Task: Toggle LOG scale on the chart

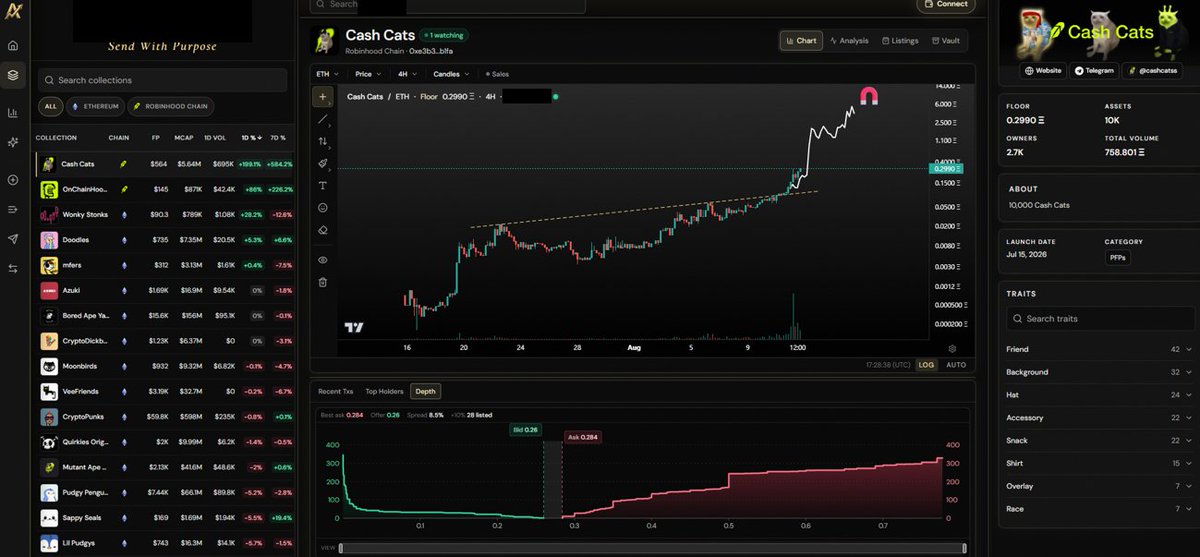Action: coord(926,365)
